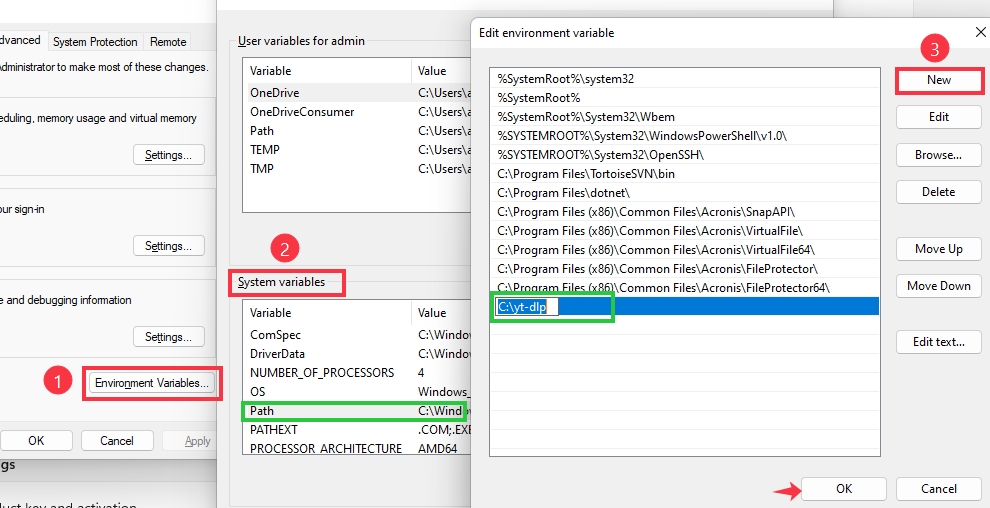Switch to the System Protection tab
This screenshot has height=508, width=990.
[x=95, y=42]
